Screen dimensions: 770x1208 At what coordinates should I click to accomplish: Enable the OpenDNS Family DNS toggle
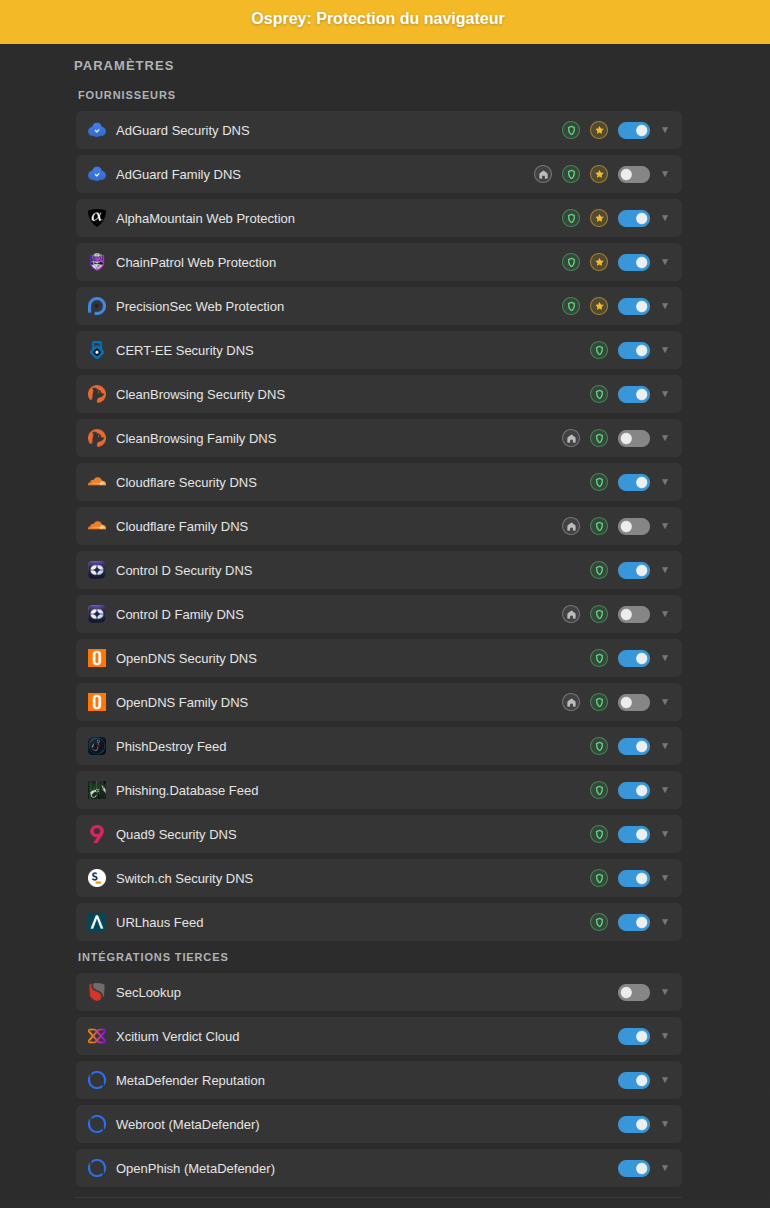pos(634,702)
